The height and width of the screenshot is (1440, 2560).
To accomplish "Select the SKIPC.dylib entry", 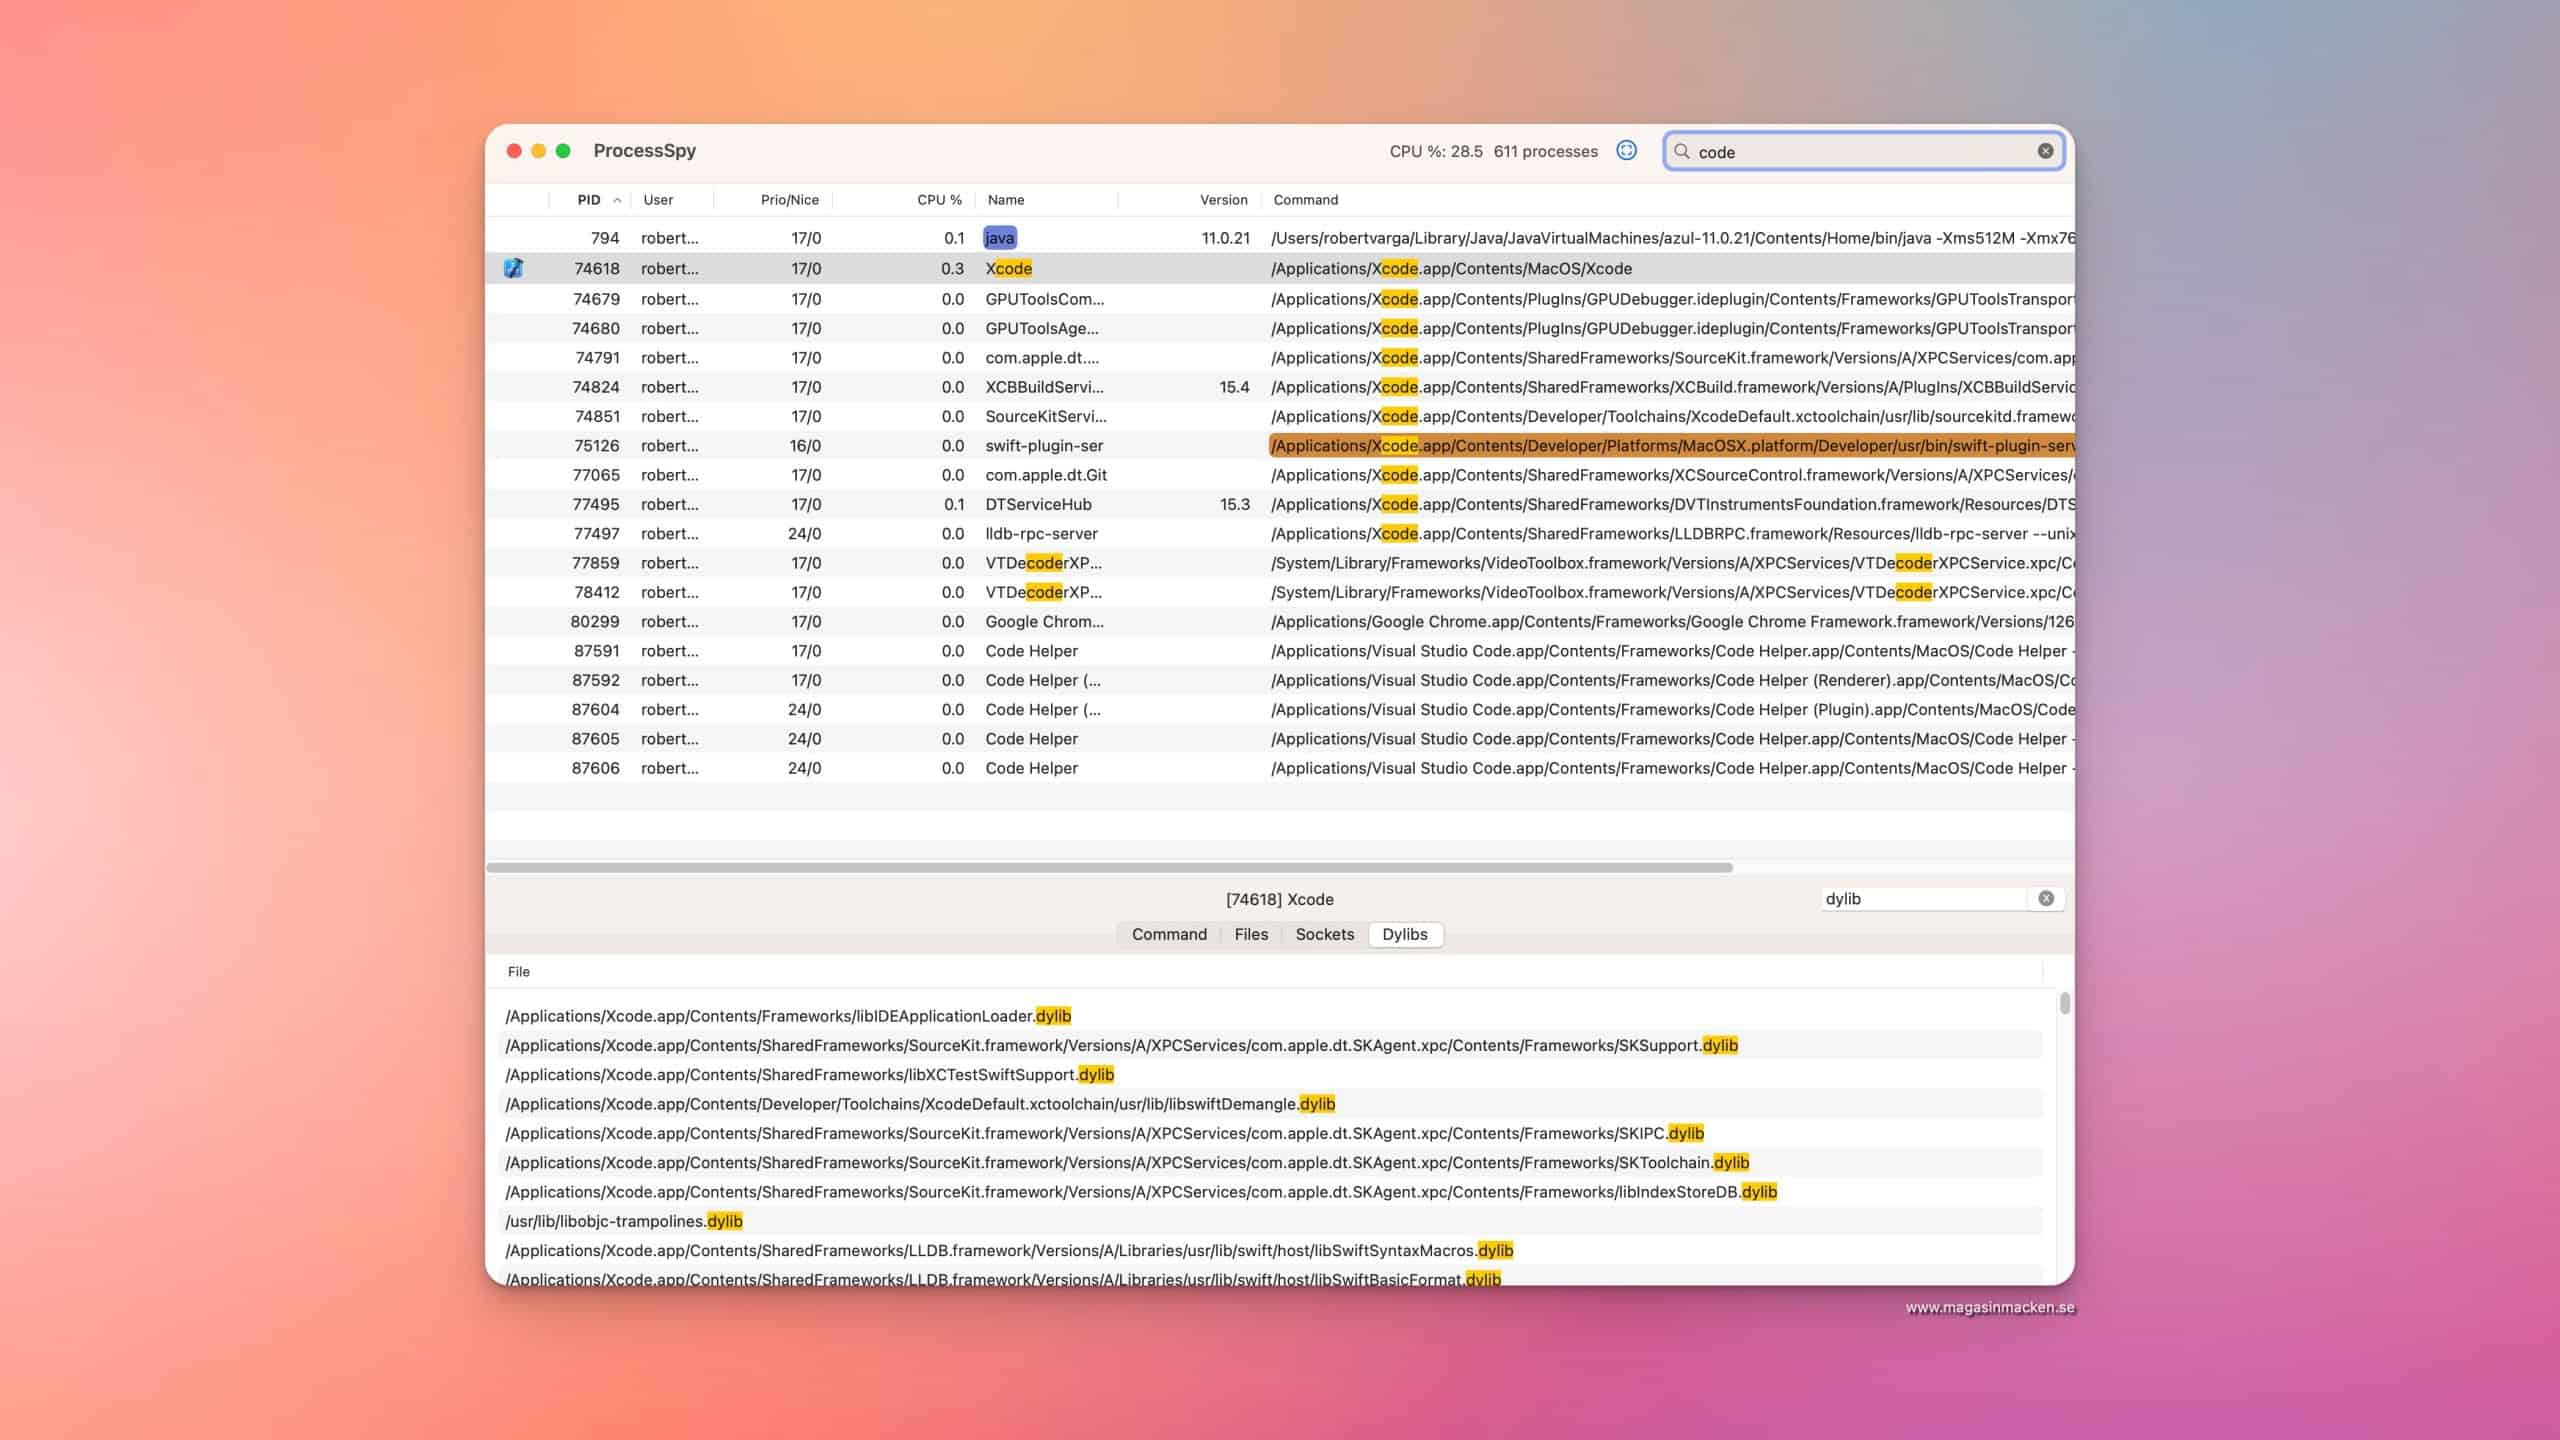I will (x=1270, y=1133).
